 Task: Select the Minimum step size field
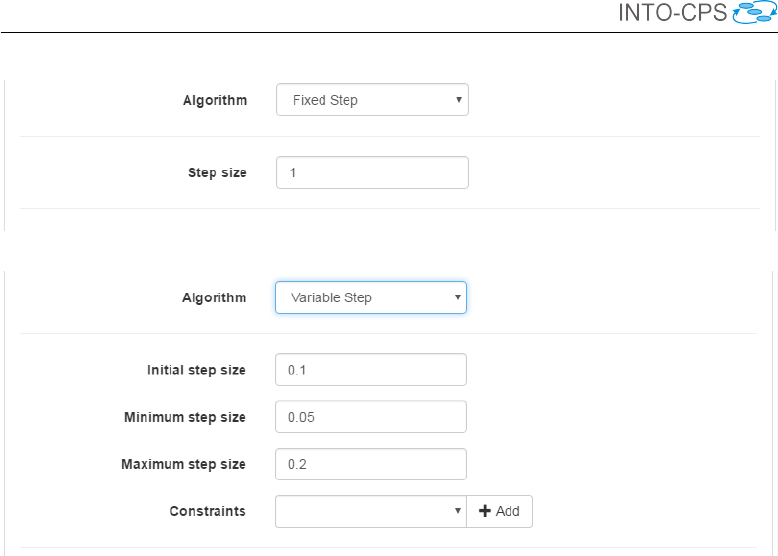370,417
